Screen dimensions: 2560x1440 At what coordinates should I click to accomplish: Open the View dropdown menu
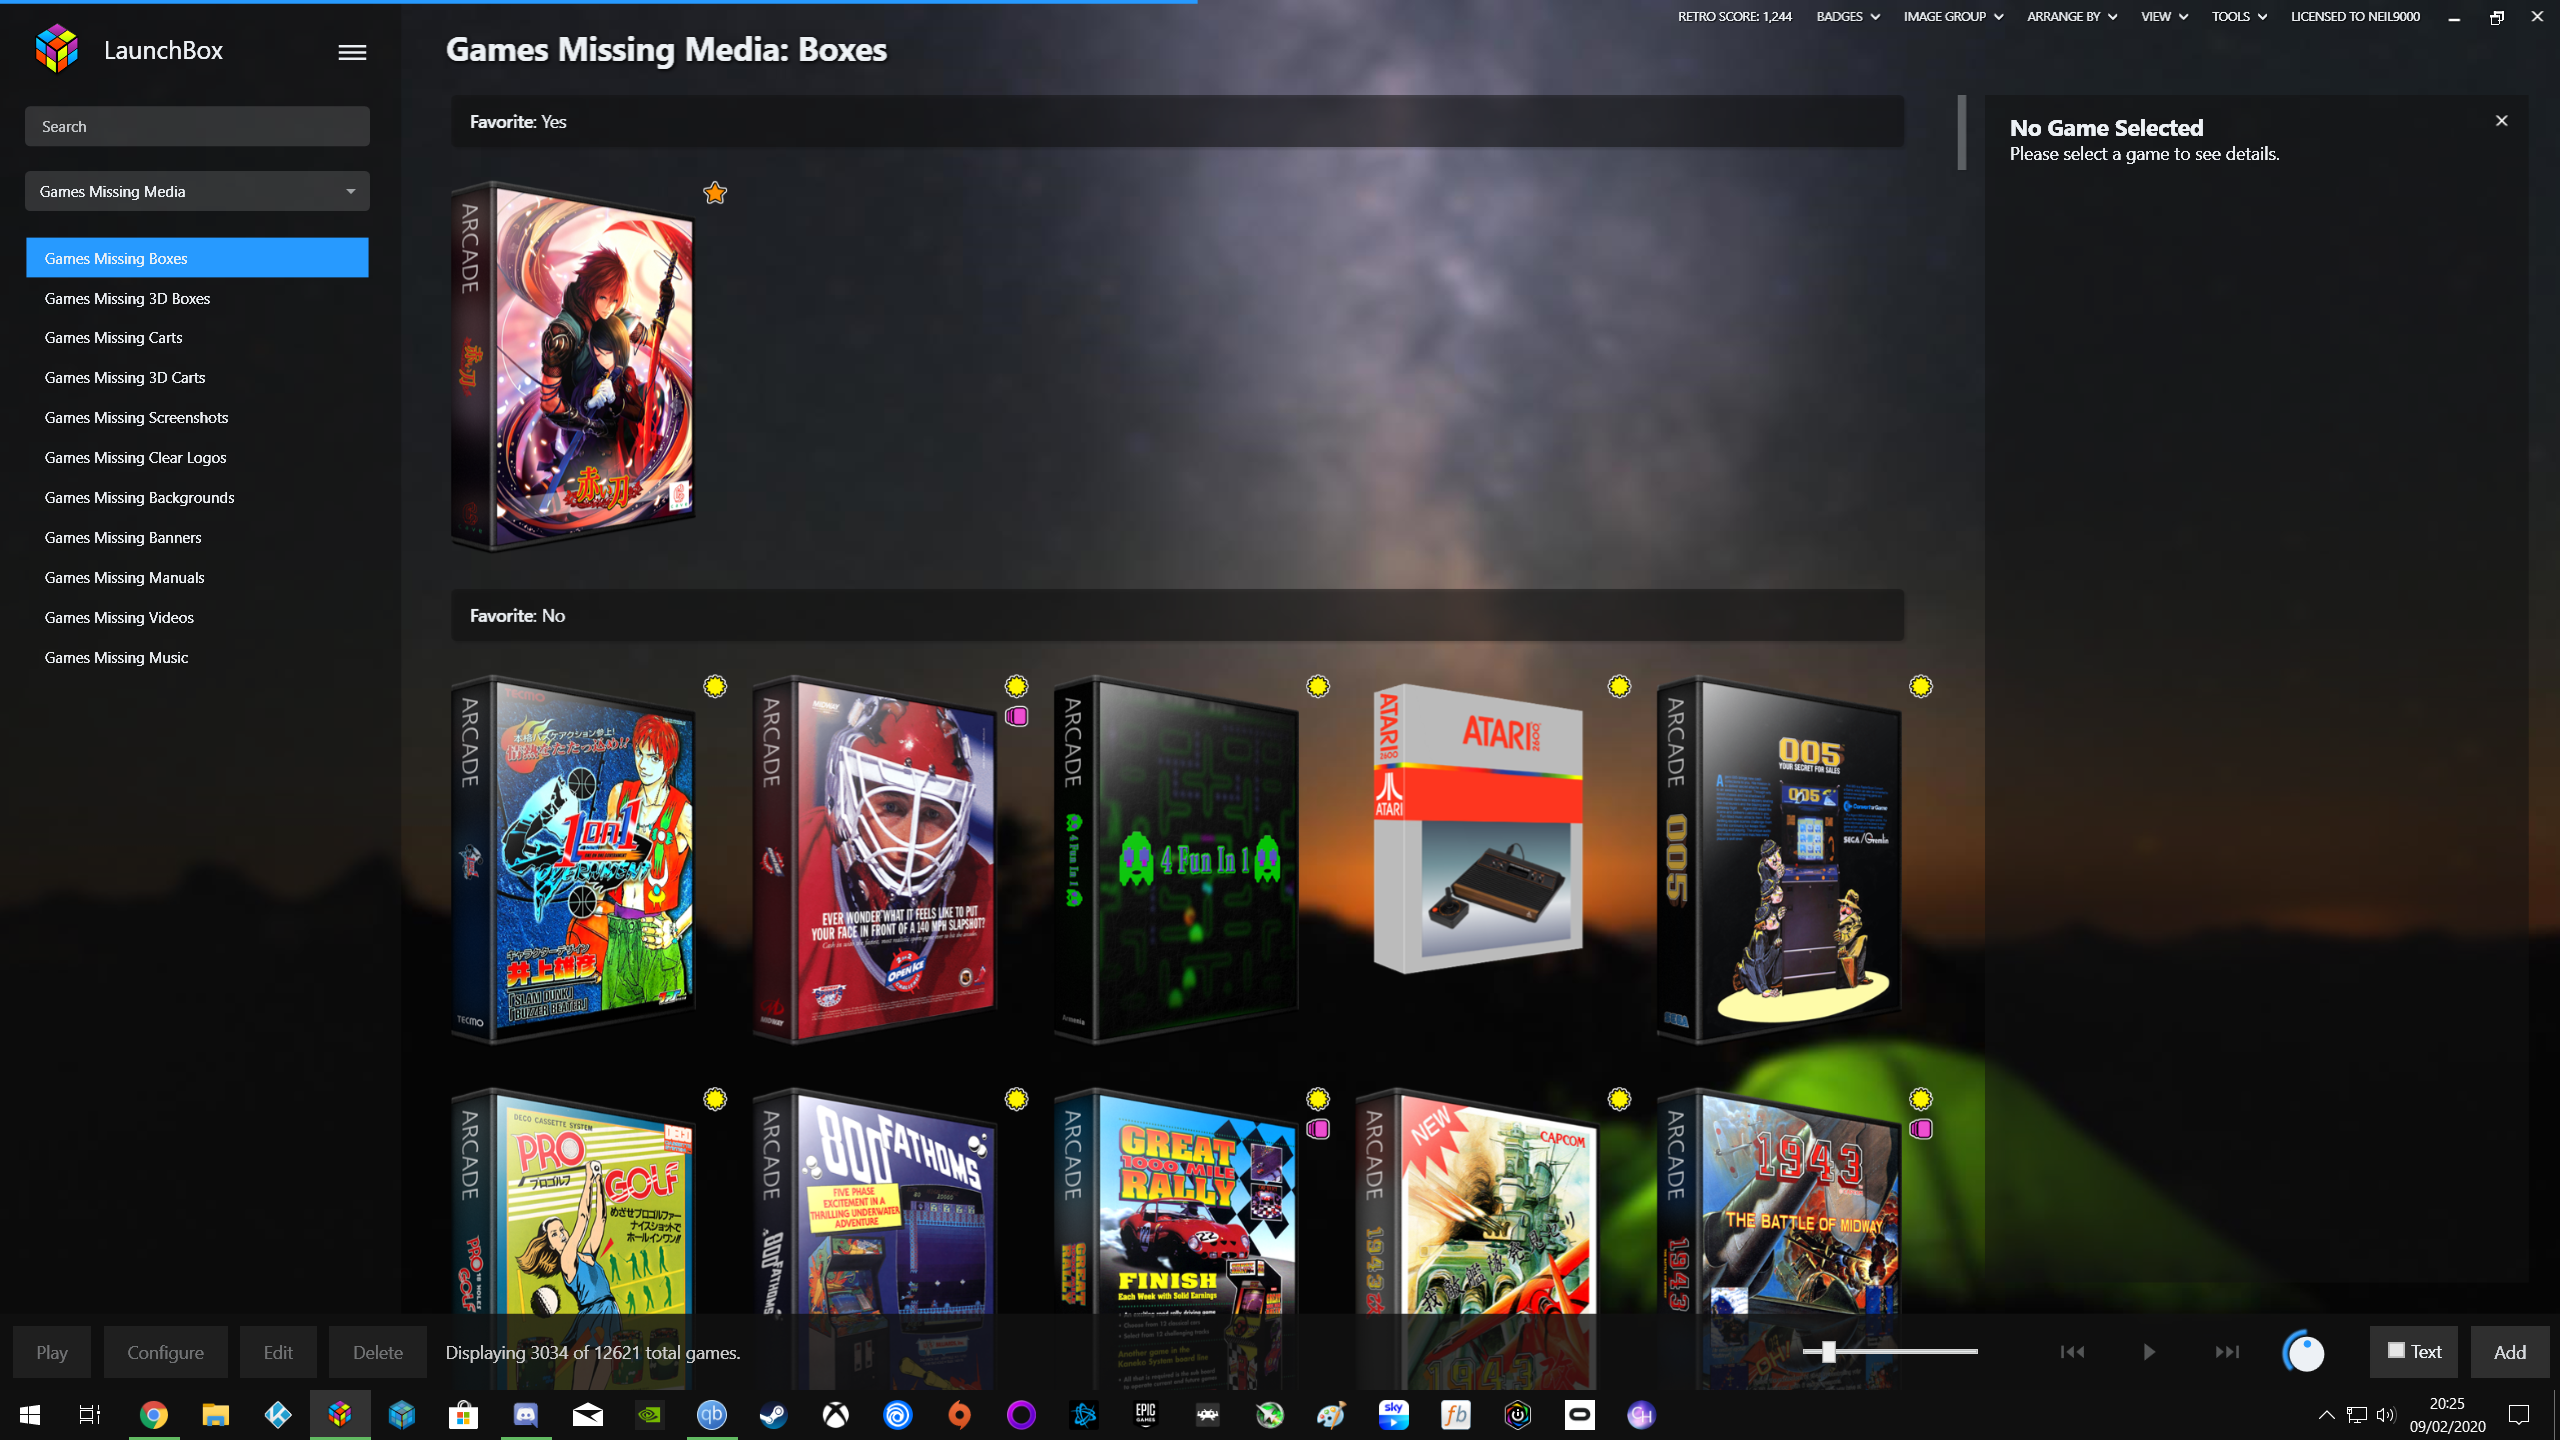coord(2164,17)
